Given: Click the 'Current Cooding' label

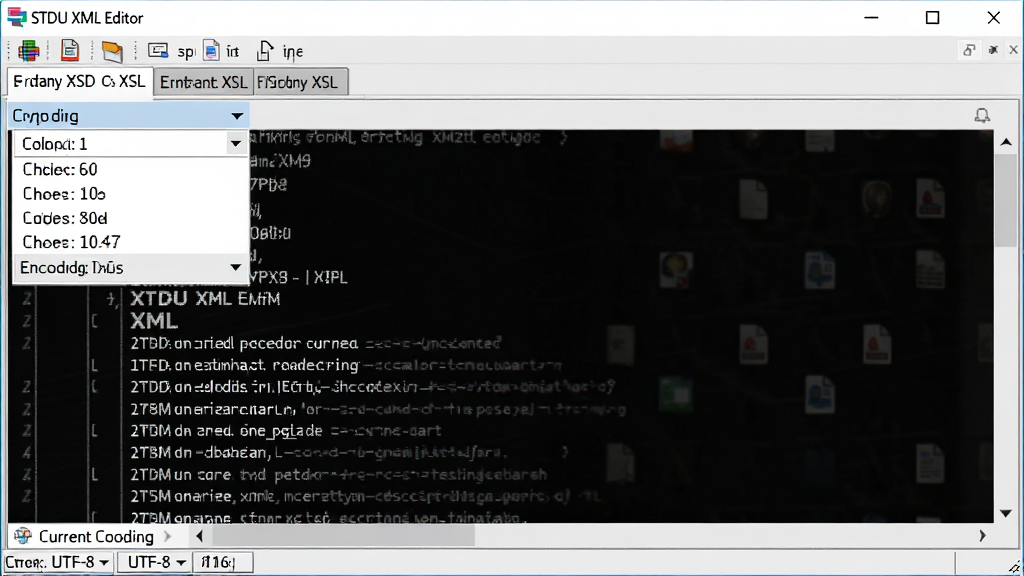Looking at the screenshot, I should 96,537.
